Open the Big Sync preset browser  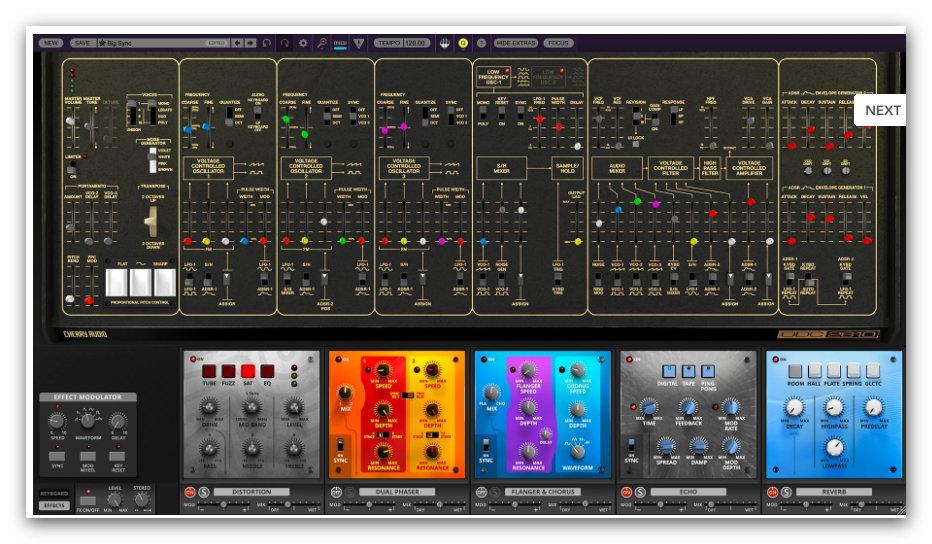click(x=163, y=43)
